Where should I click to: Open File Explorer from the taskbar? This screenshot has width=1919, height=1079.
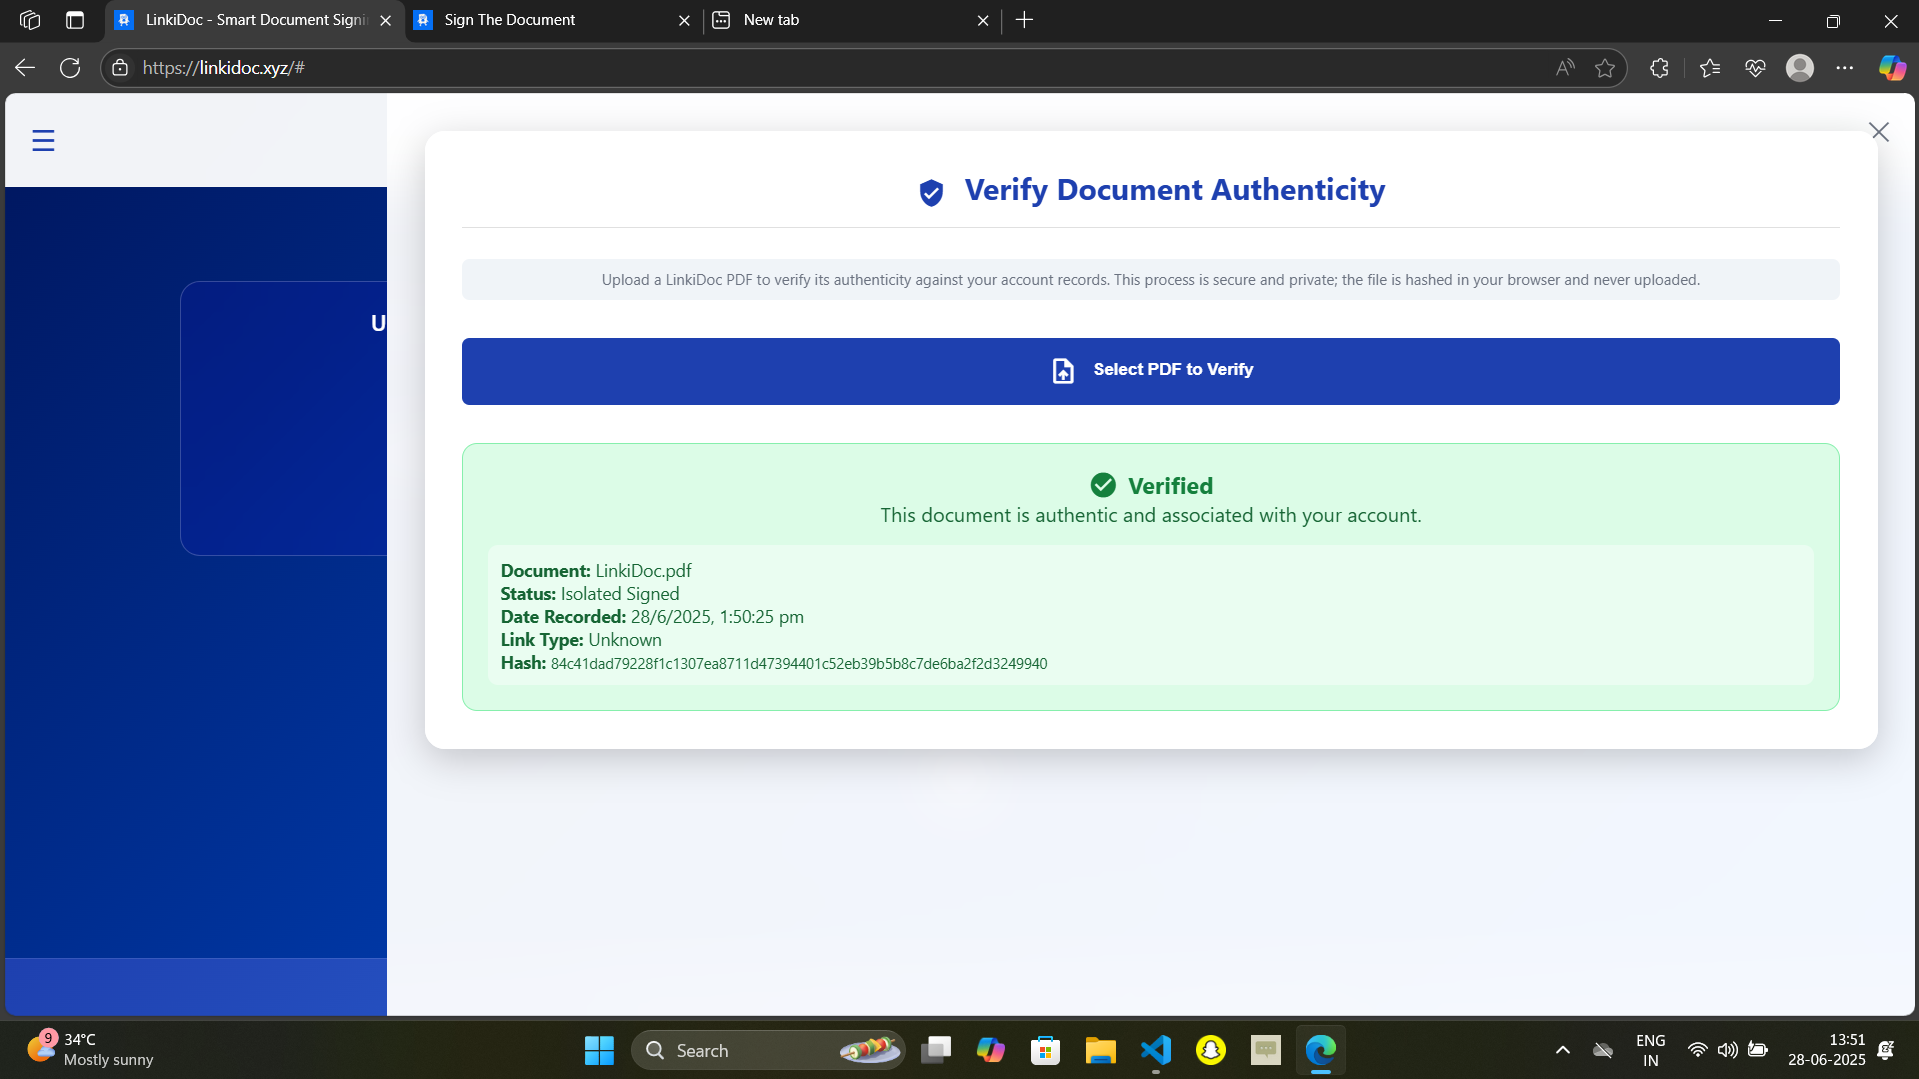tap(1101, 1050)
